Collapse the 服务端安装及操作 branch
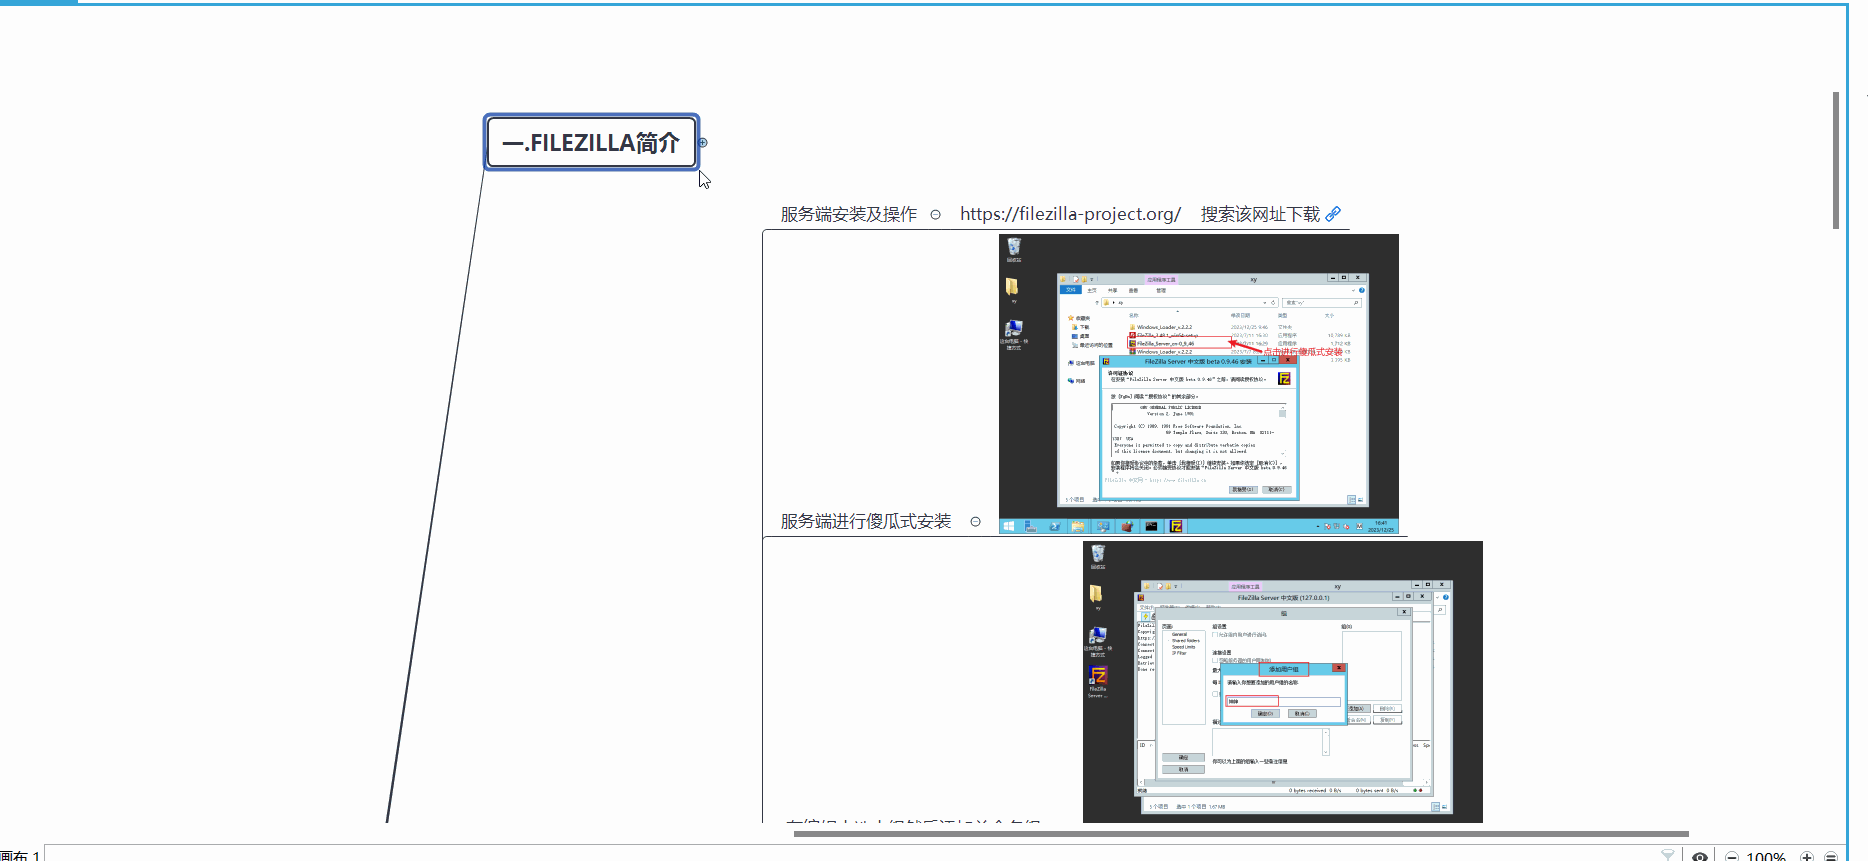 click(x=935, y=214)
